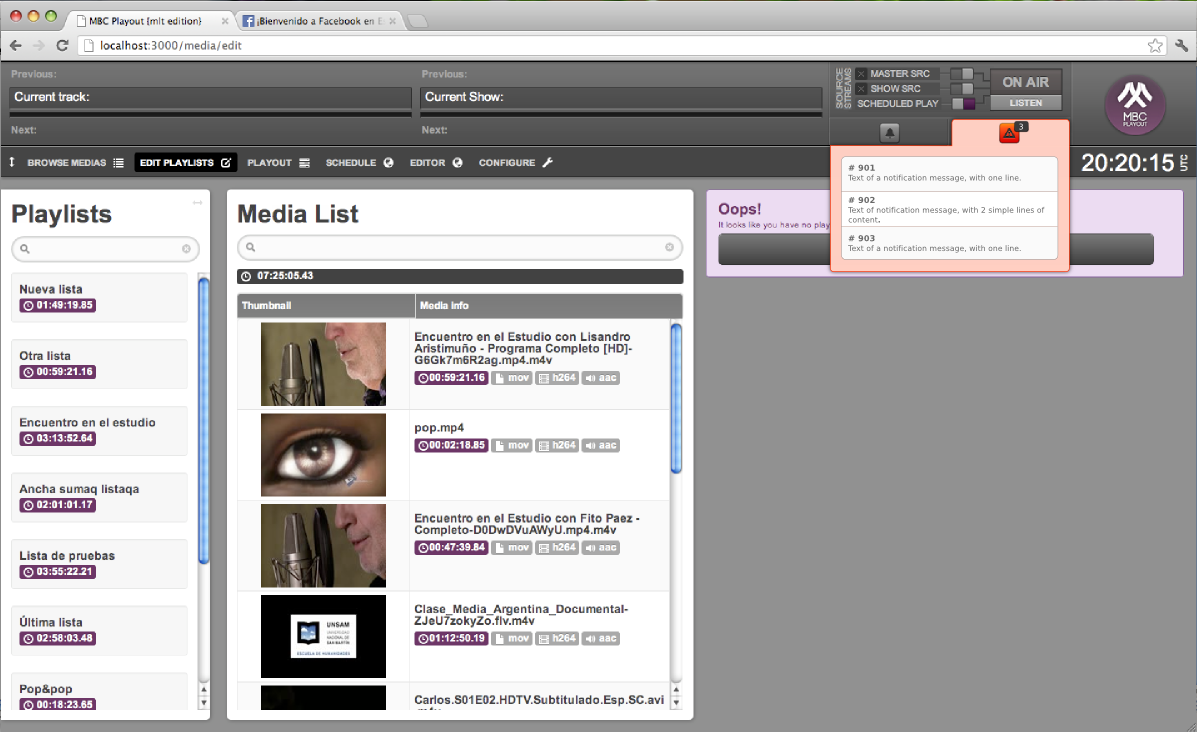Click the h264 badge for pop.mp4
The image size is (1197, 732).
(x=557, y=445)
